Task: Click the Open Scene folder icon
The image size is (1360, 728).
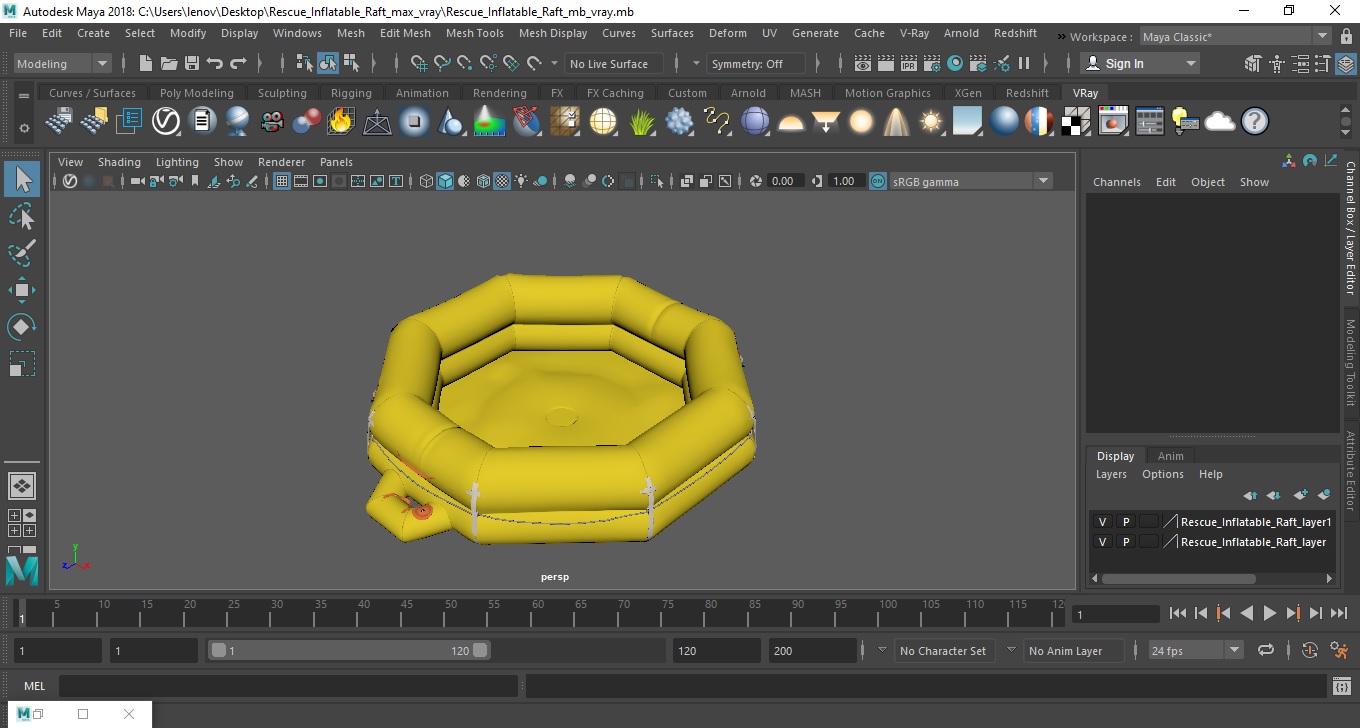Action: click(x=169, y=63)
